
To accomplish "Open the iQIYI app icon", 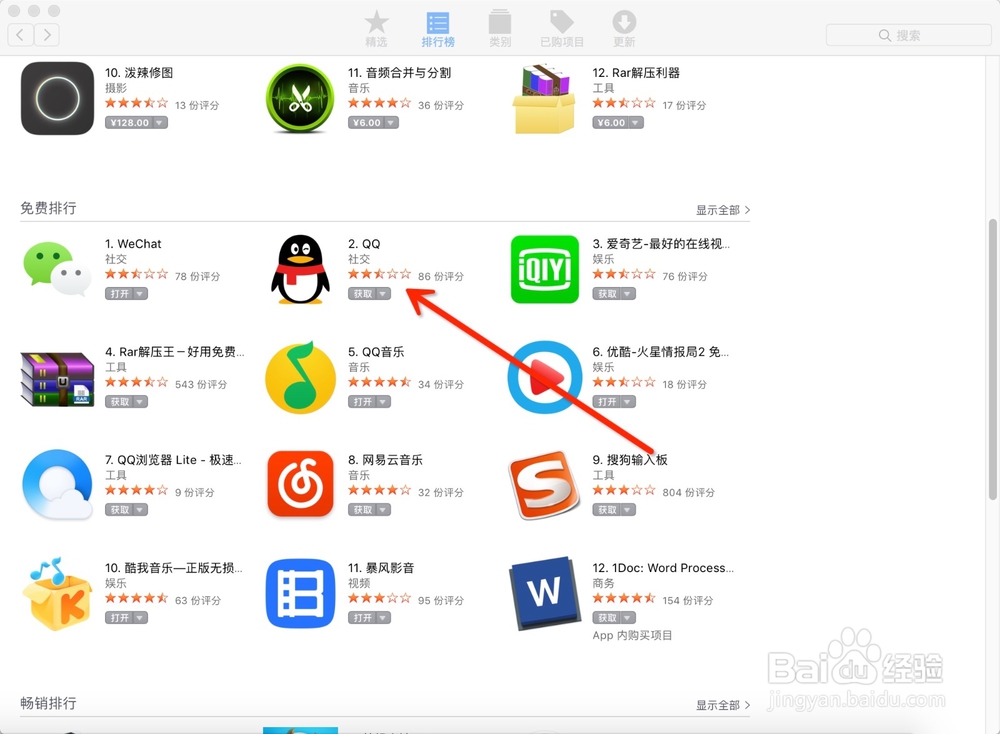I will click(x=545, y=269).
